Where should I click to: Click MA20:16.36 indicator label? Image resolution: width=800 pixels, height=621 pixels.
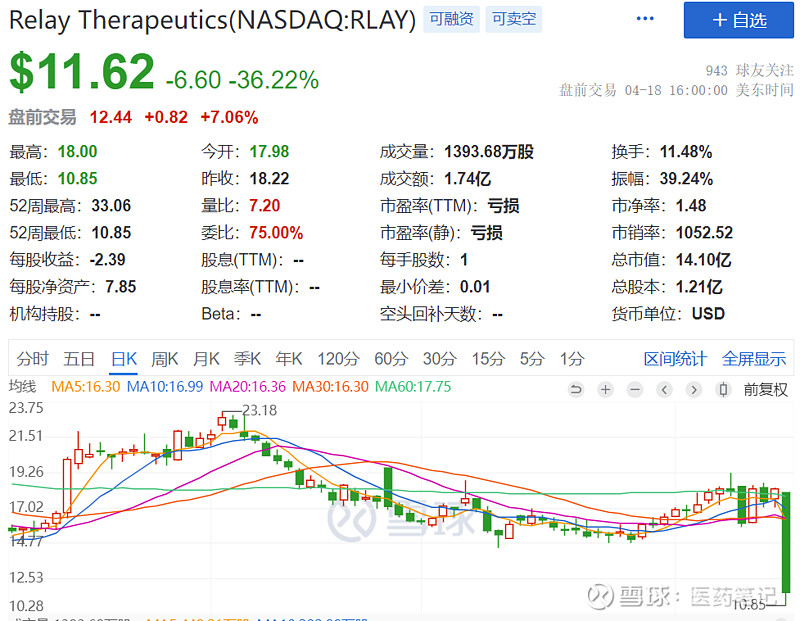click(248, 387)
